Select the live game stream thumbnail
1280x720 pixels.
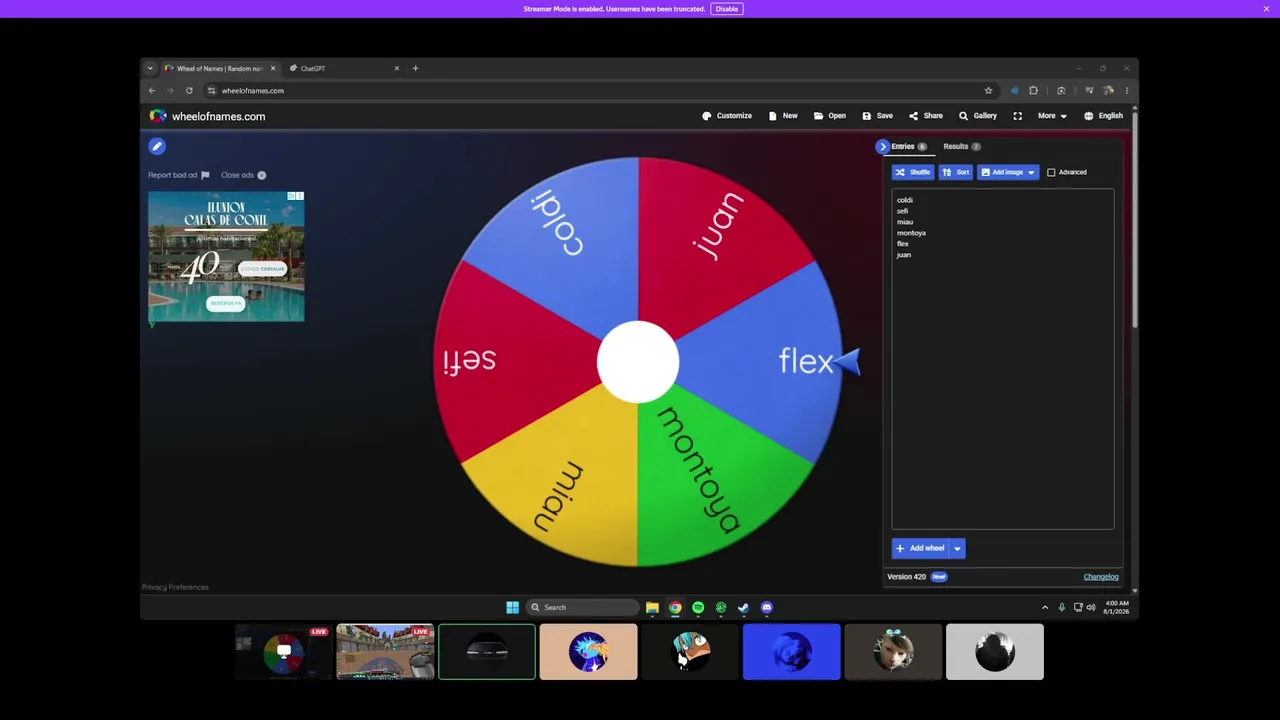(x=385, y=652)
